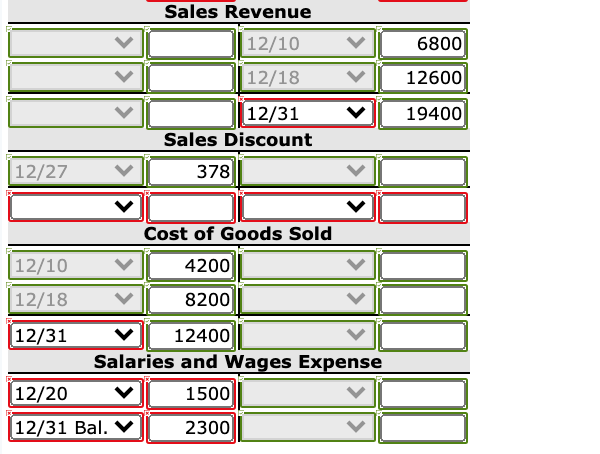Open the 12/31 Bal. dropdown in Salaries and Wages
This screenshot has height=454, width=600.
tap(76, 427)
